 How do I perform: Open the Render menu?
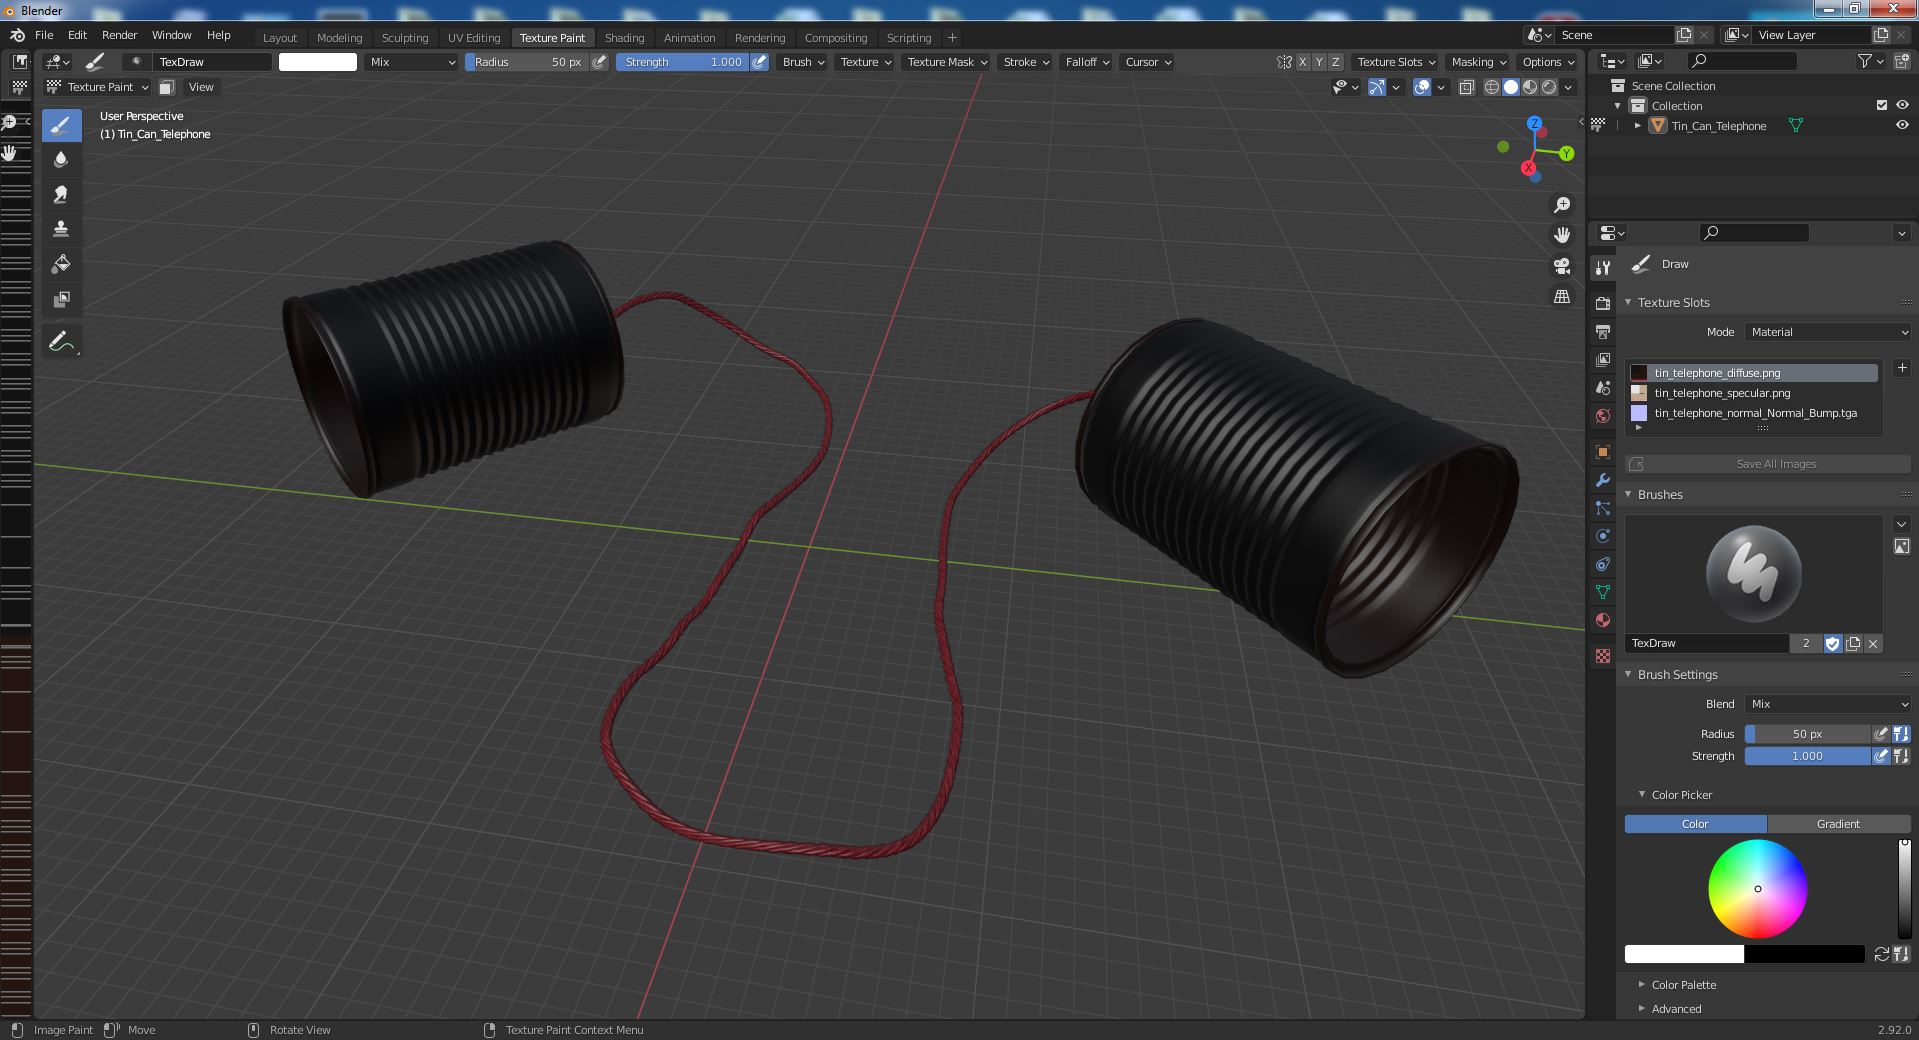pos(119,35)
